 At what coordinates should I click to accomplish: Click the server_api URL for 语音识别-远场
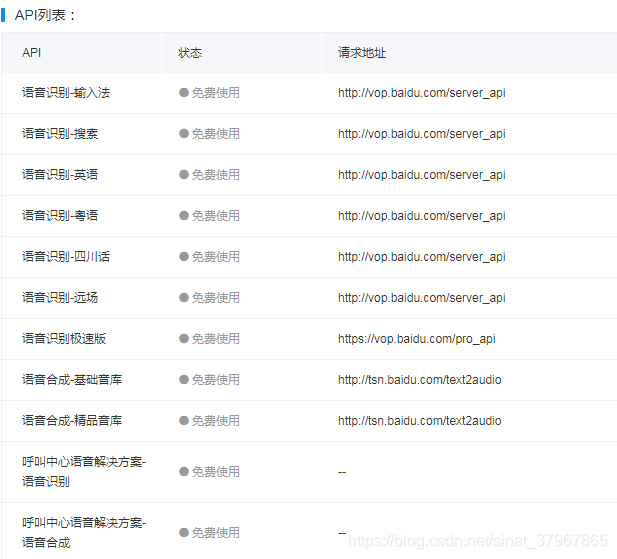(422, 297)
